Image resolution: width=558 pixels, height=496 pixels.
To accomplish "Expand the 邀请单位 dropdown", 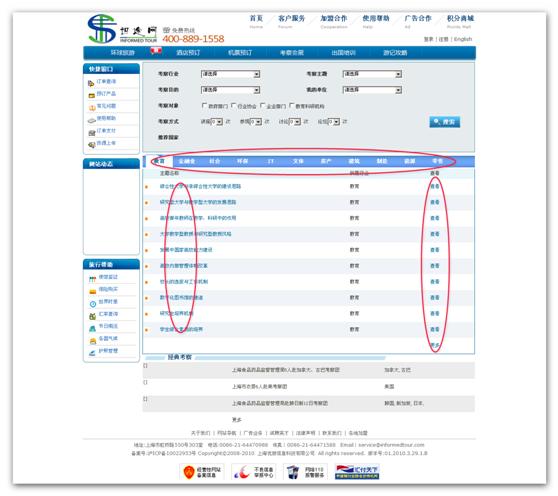I will point(372,90).
